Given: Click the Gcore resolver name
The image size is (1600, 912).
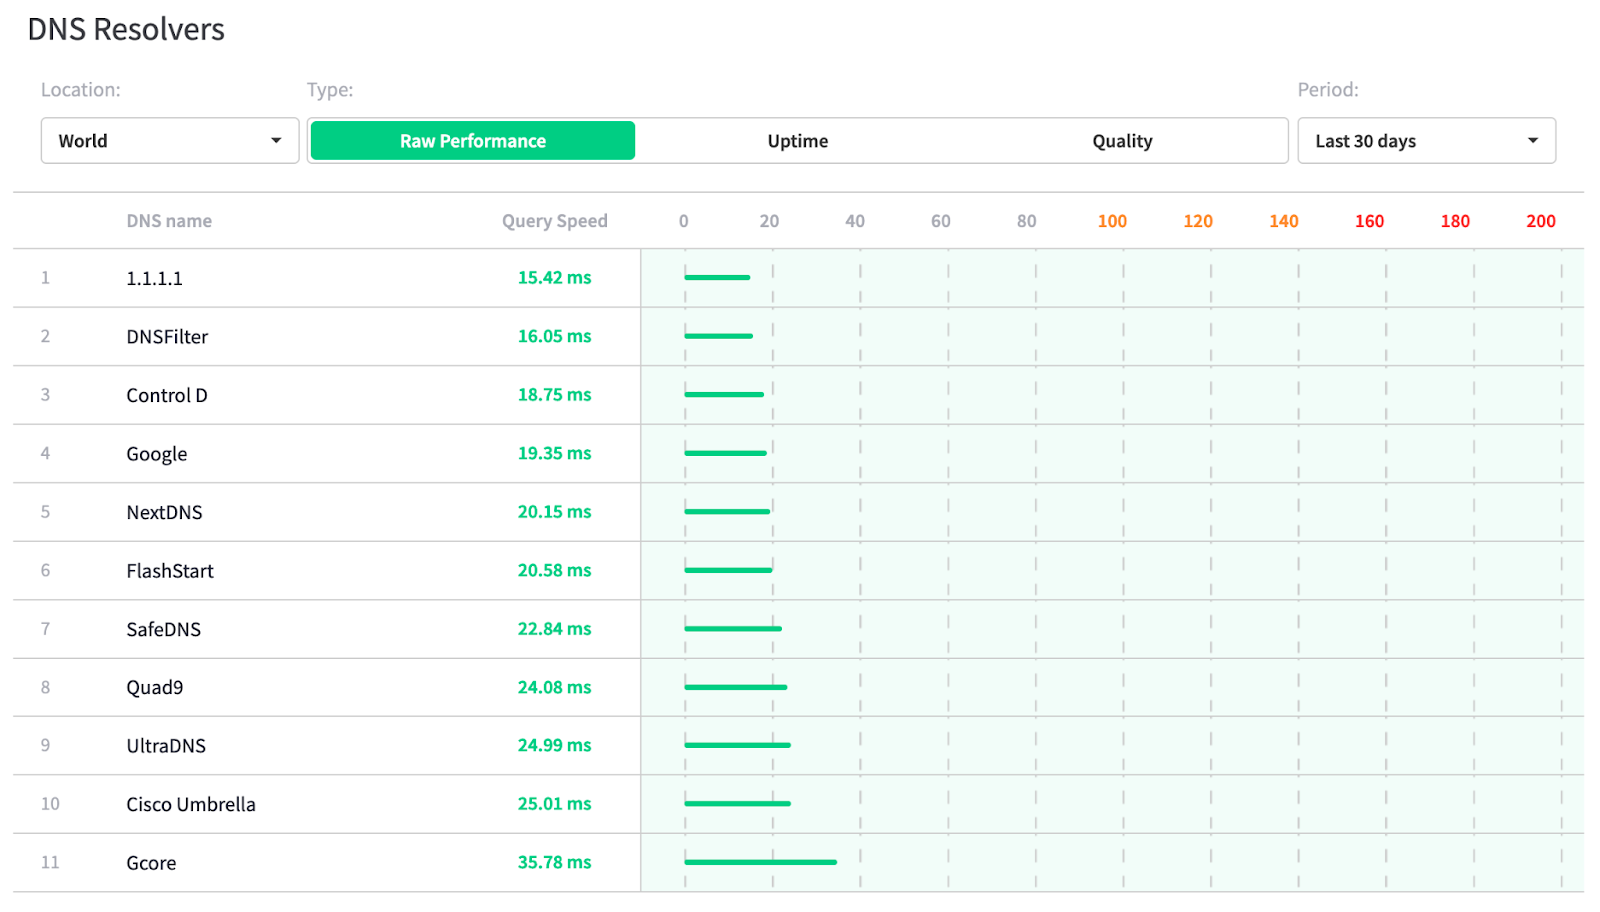Looking at the screenshot, I should (151, 863).
